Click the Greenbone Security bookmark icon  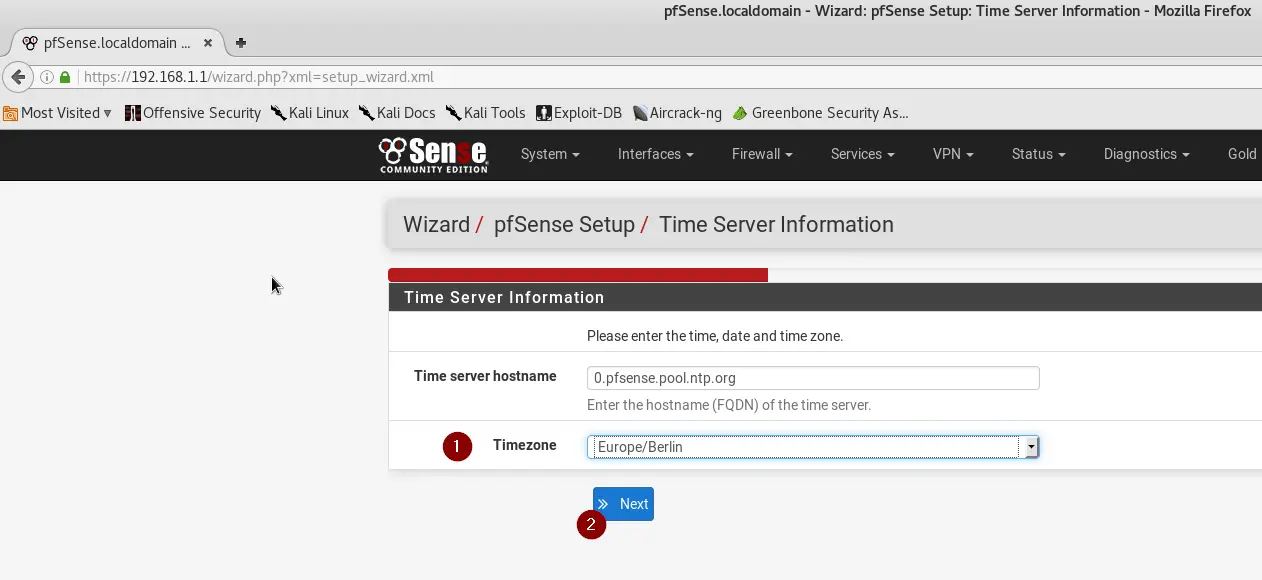tap(740, 113)
